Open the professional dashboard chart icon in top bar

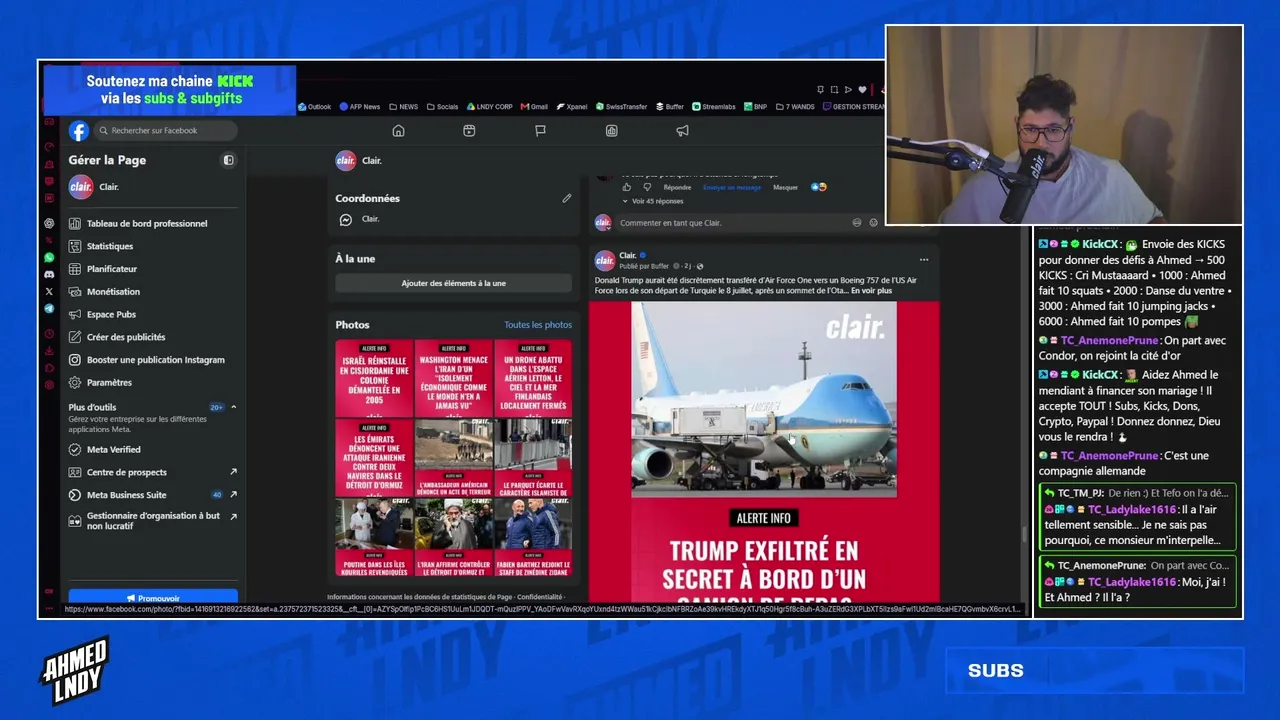coord(611,131)
